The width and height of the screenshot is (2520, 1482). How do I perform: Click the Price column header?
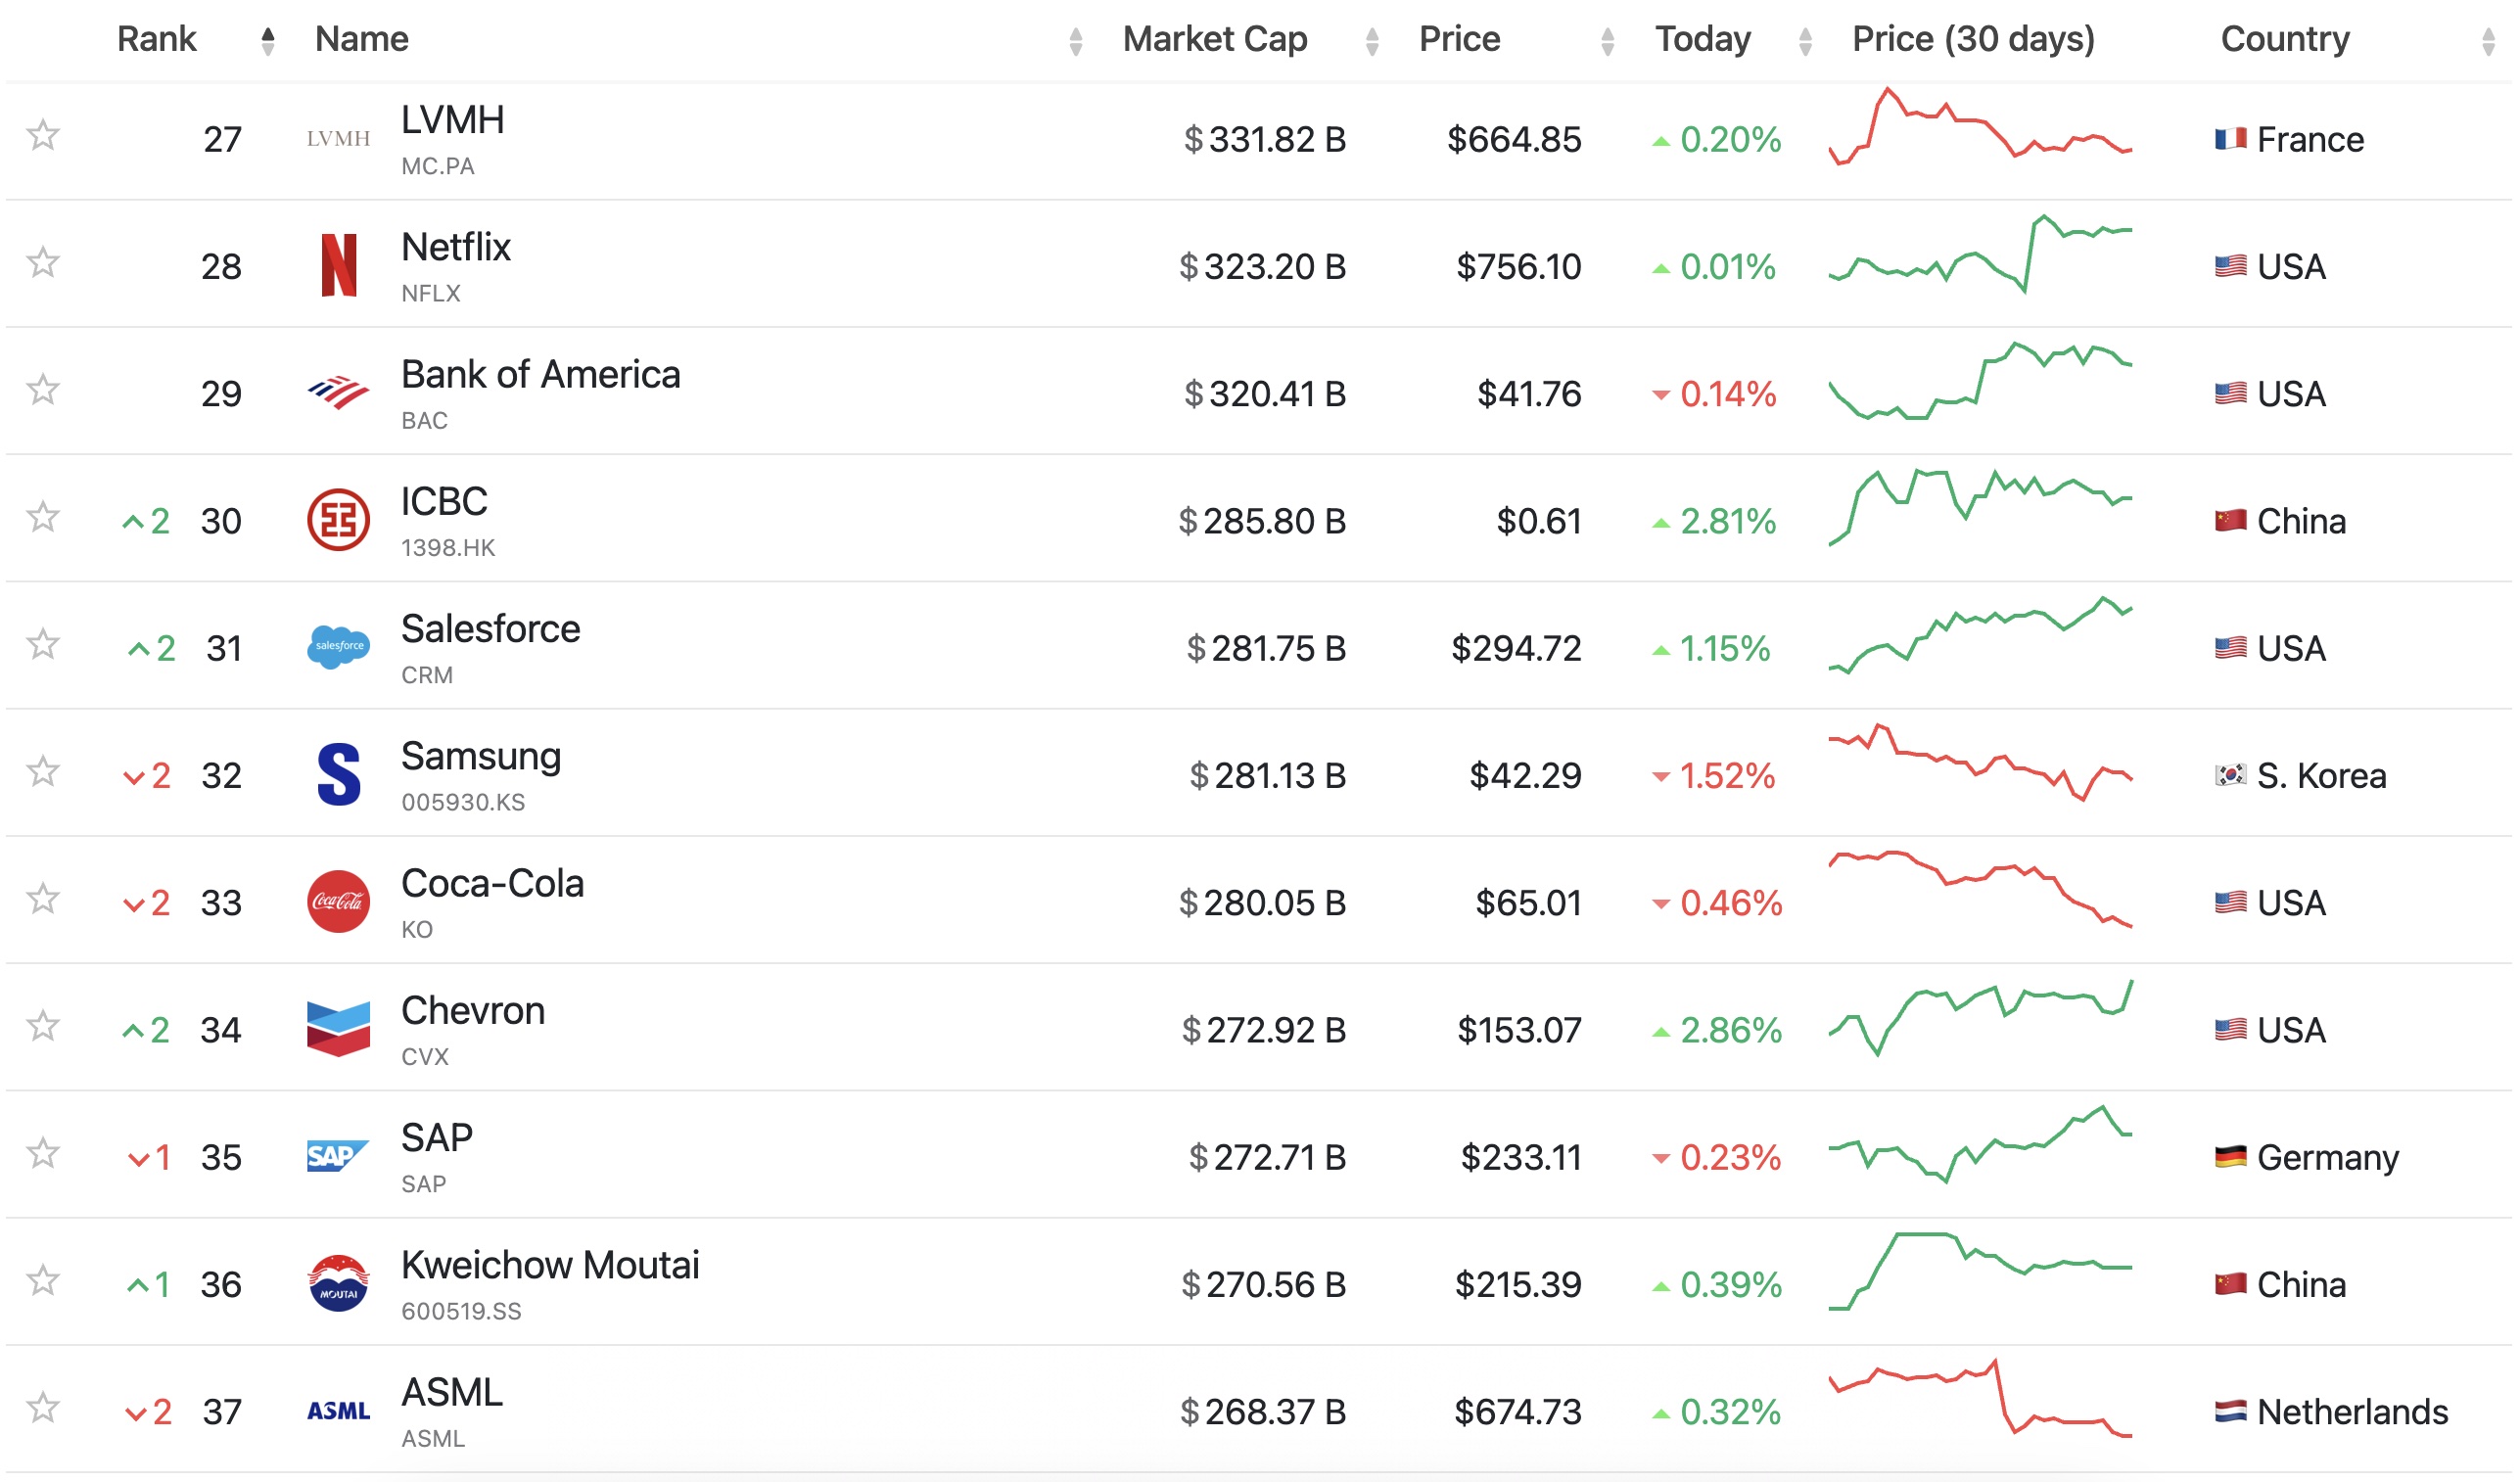click(x=1459, y=39)
